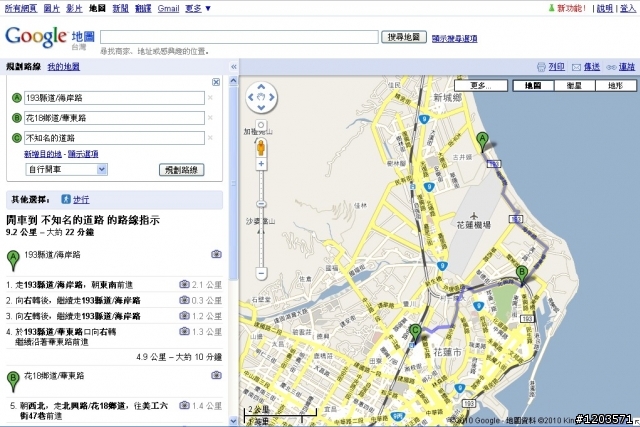
Task: Focus destination B input 花18鄉道/華東路
Action: click(114, 118)
